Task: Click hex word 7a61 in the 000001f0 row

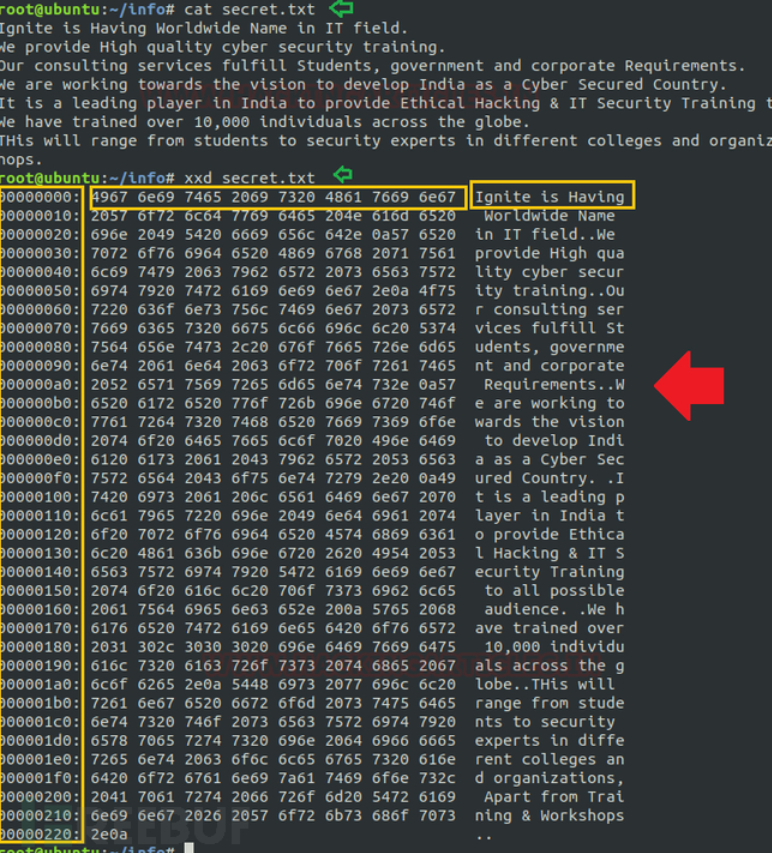Action: [297, 778]
